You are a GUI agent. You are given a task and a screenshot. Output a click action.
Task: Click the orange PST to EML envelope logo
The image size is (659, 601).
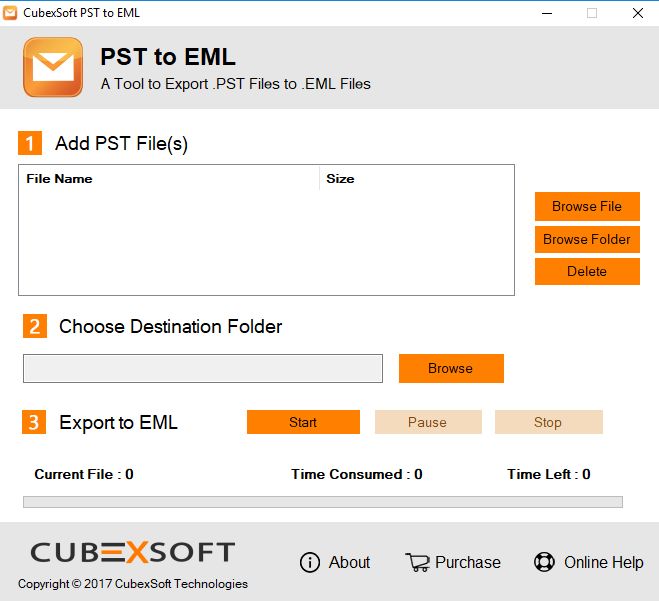(53, 67)
